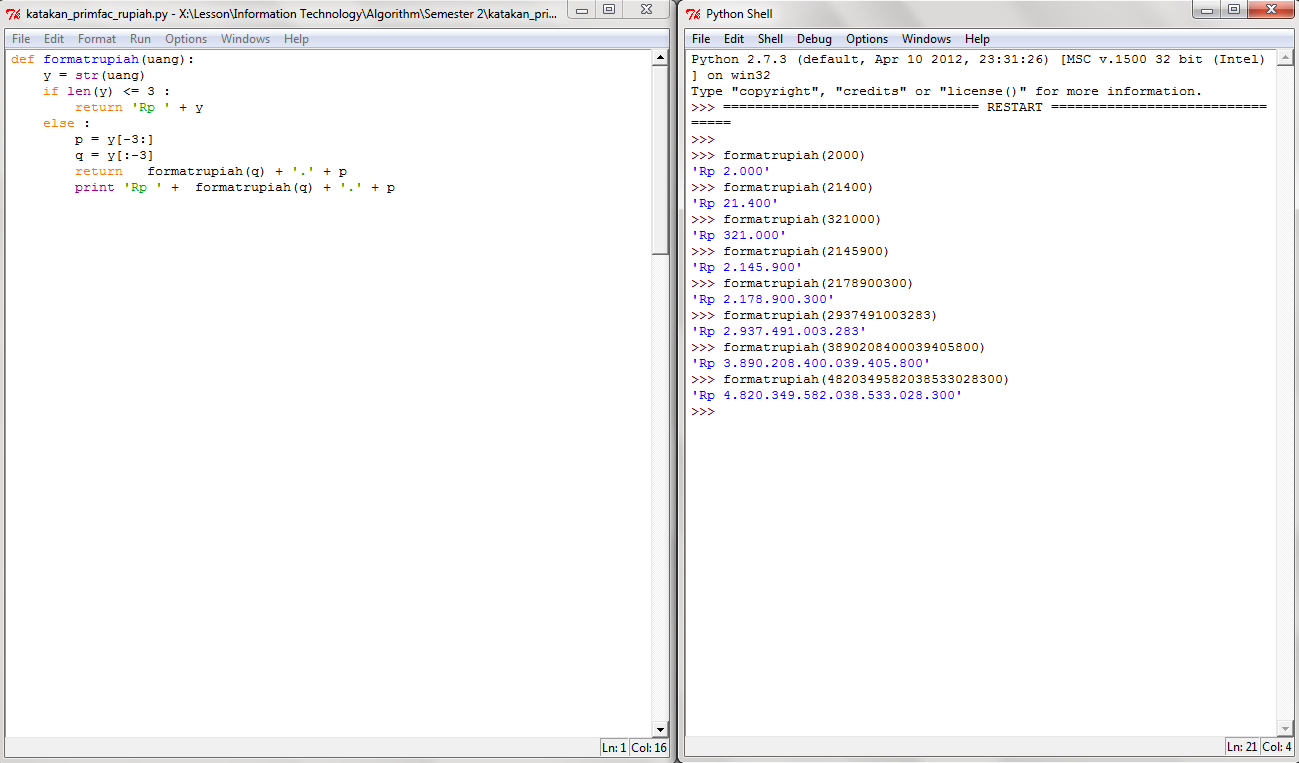
Task: Open the Windows menu in the Python Shell
Action: 926,39
